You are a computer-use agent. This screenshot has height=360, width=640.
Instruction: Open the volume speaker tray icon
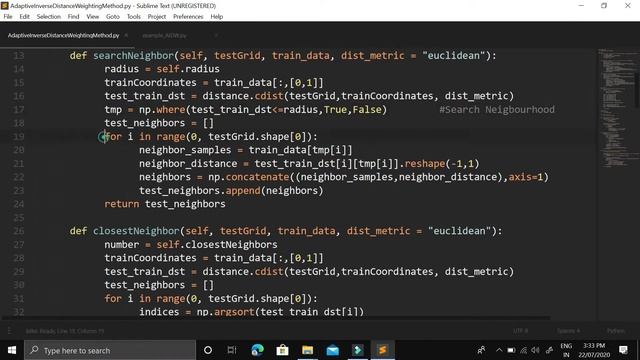click(x=536, y=350)
